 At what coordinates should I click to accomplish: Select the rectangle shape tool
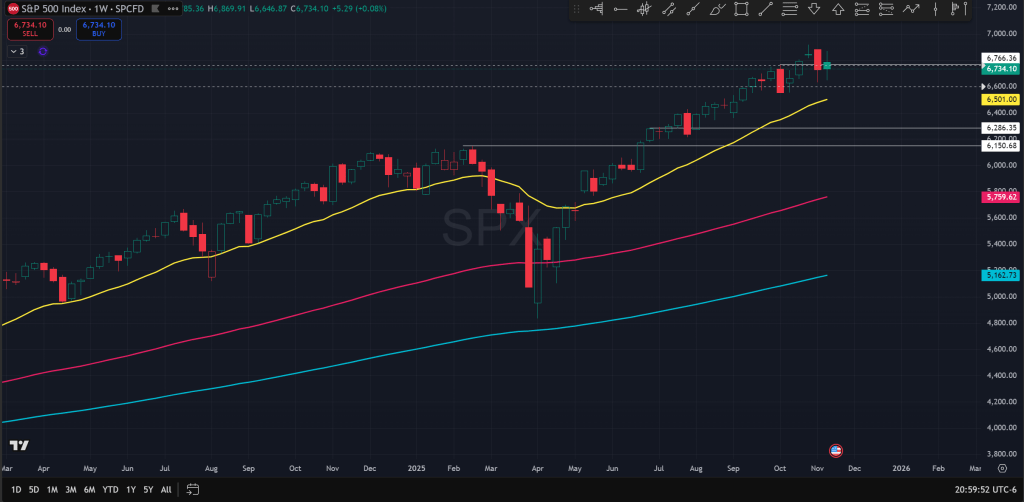pyautogui.click(x=741, y=10)
